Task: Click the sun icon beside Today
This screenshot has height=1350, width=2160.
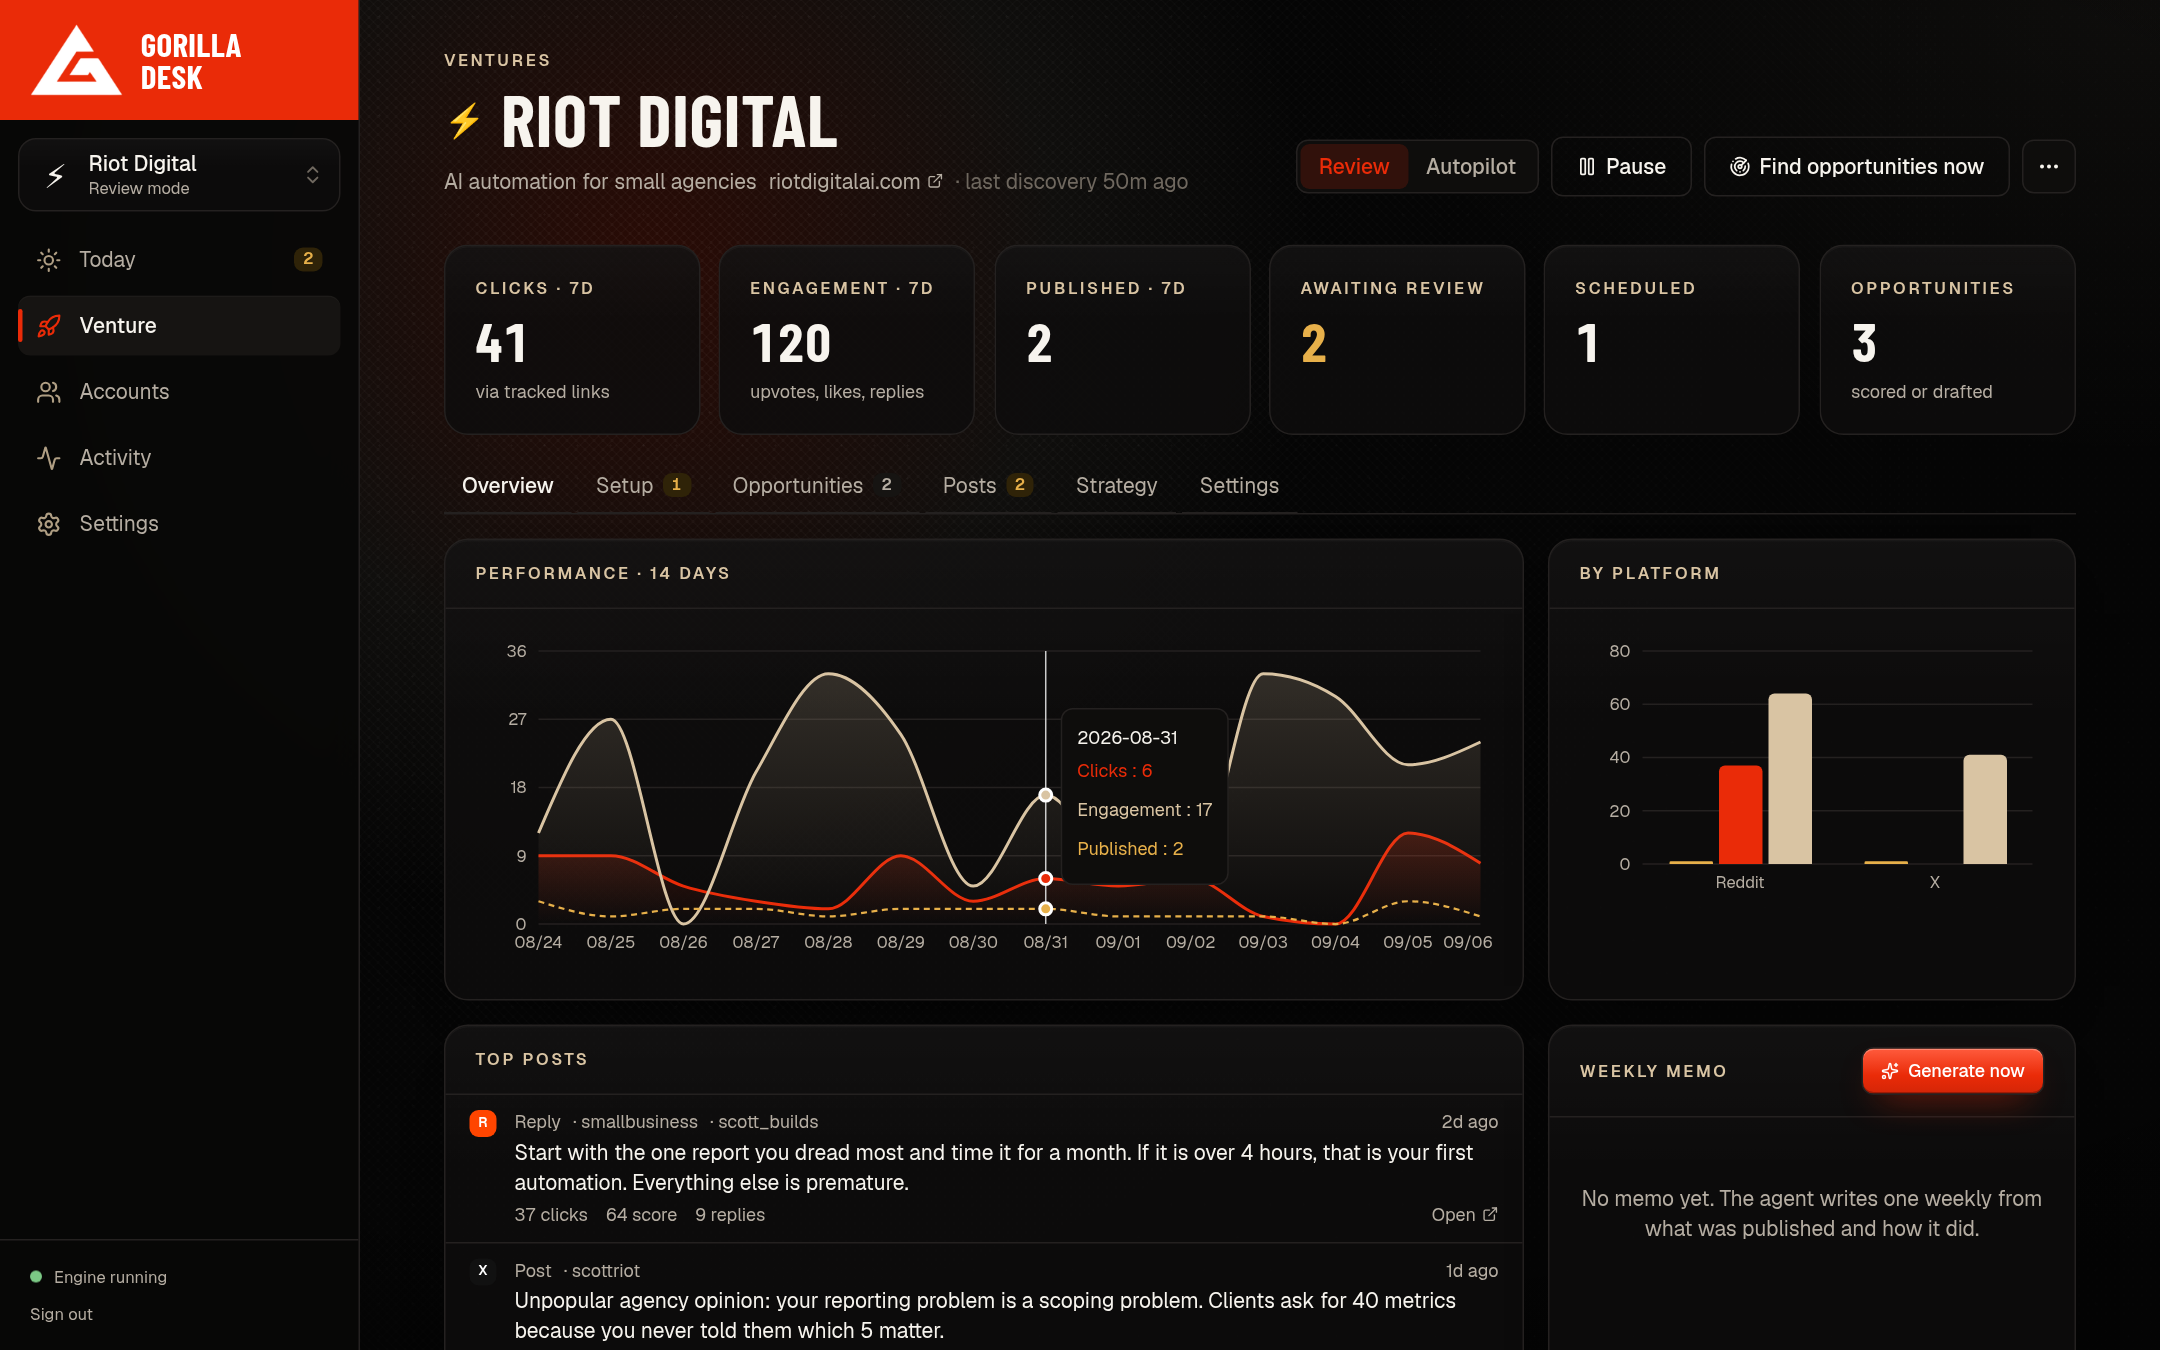Action: 48,260
